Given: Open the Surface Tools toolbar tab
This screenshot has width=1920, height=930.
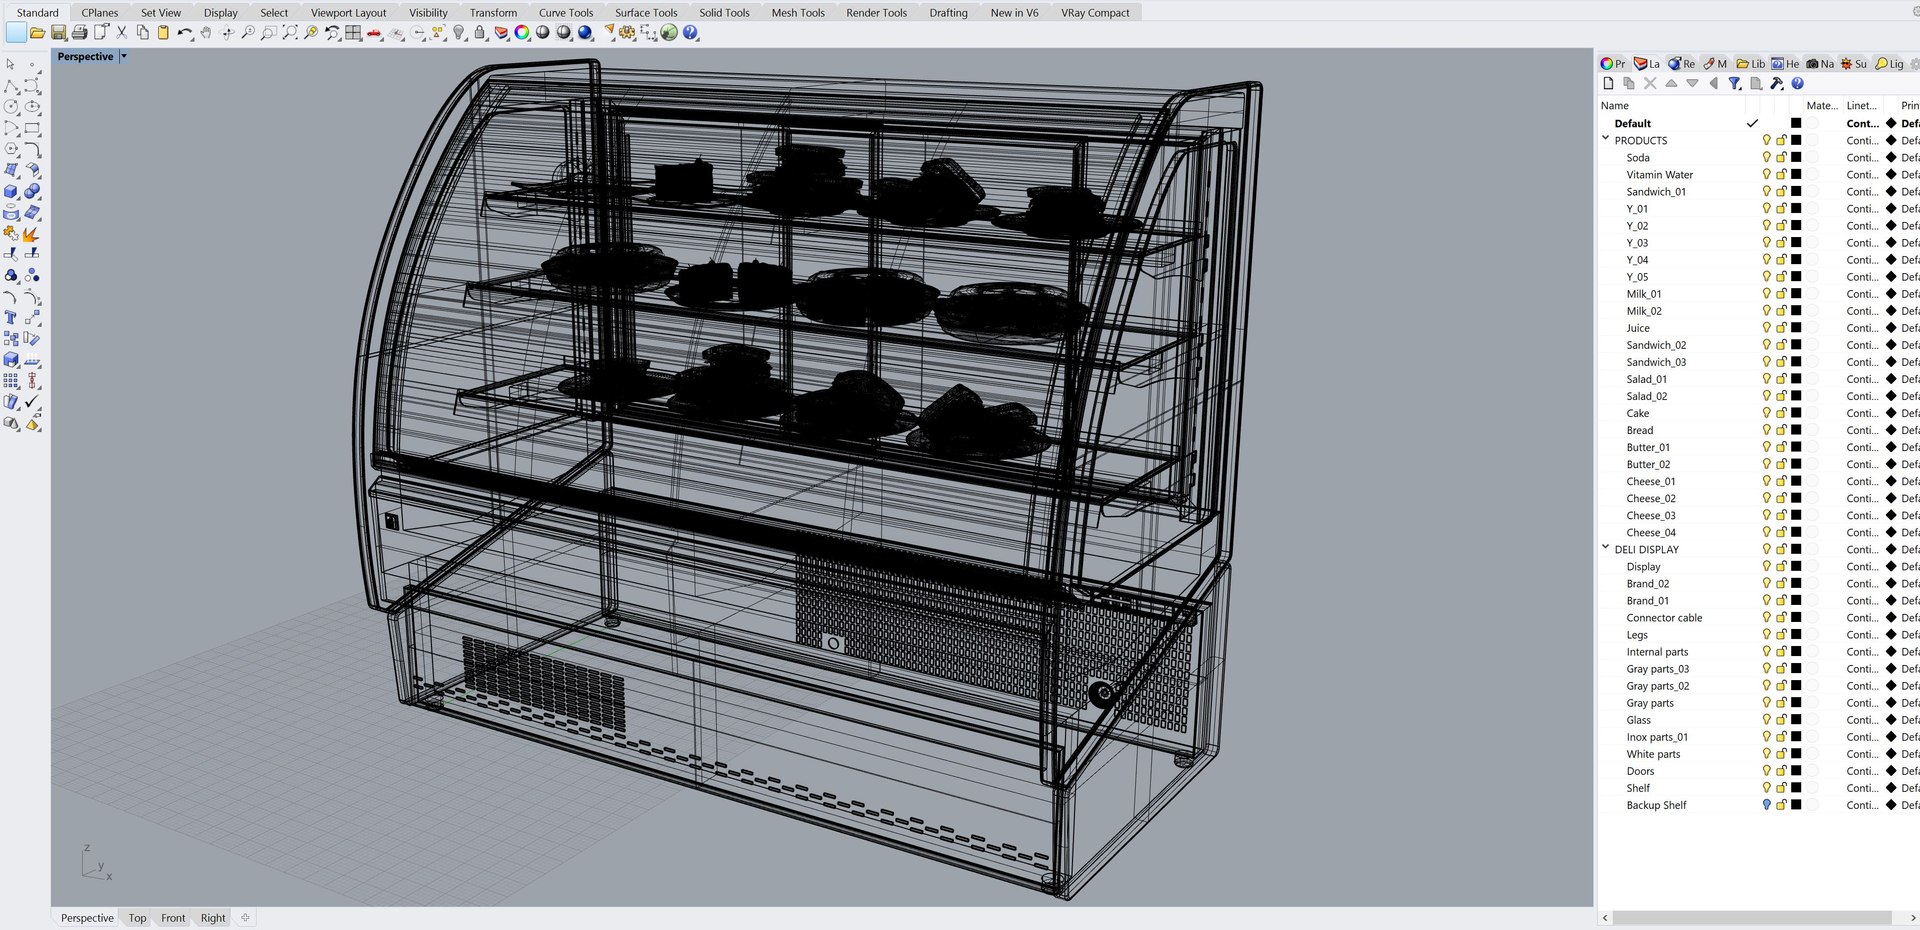Looking at the screenshot, I should (x=646, y=13).
